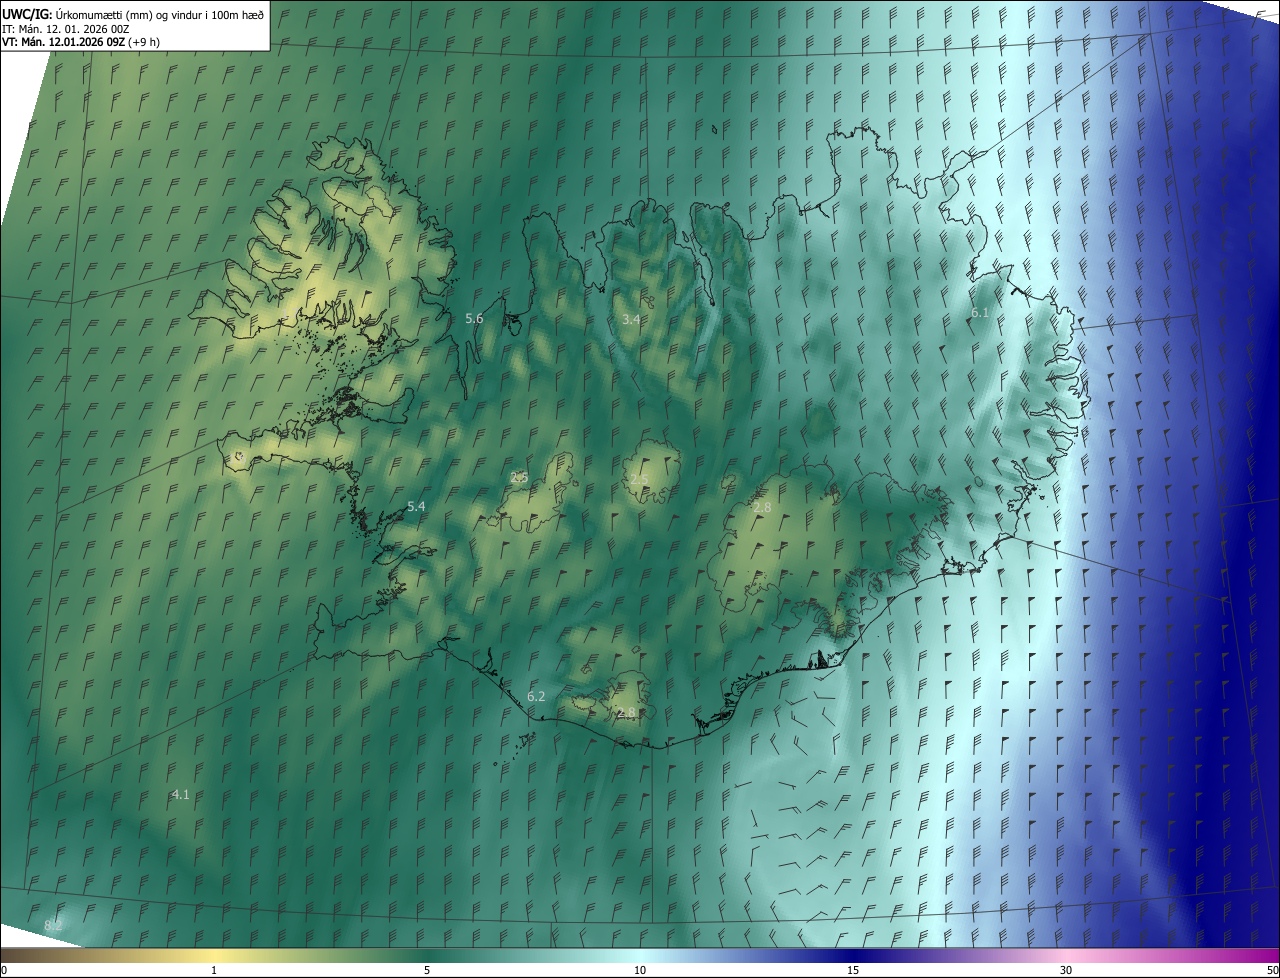
Task: Click the 2.8 value beside the 6.2 label
Action: pos(625,712)
